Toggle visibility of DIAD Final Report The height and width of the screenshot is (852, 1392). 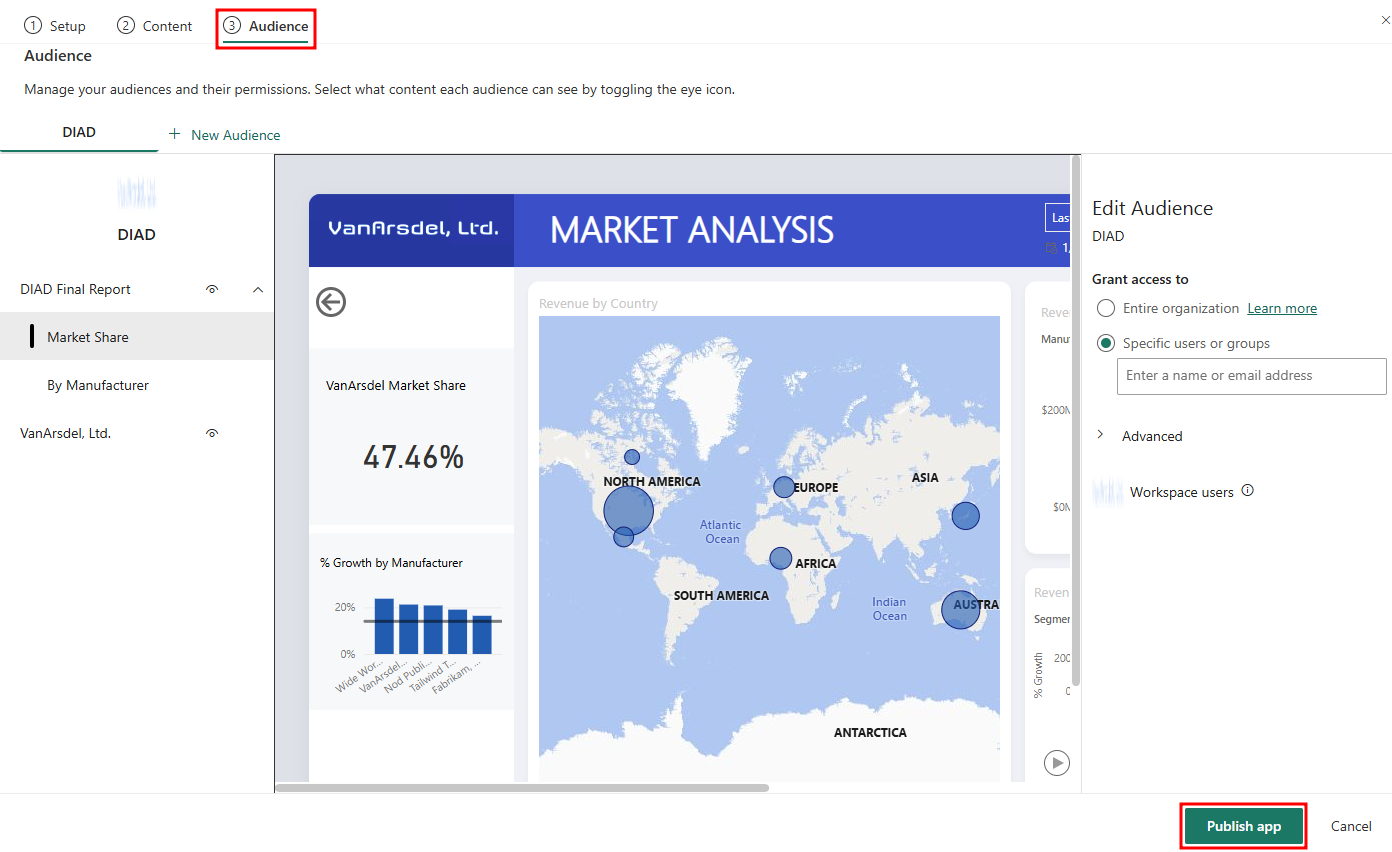coord(212,289)
